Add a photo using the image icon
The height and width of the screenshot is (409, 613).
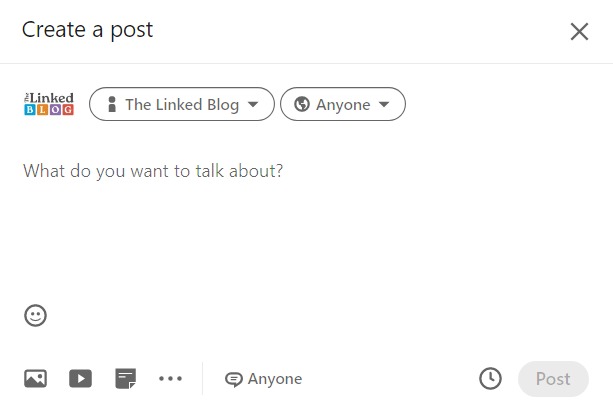click(35, 379)
